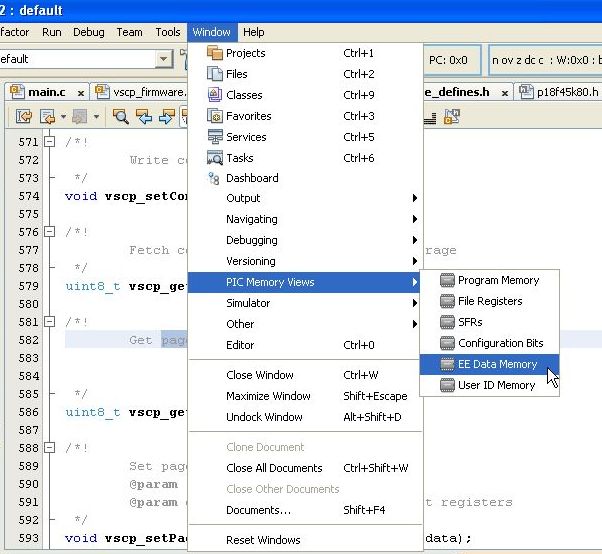Screen dimensions: 602x554
Task: Open Configuration Bits memory view
Action: pyautogui.click(x=498, y=343)
